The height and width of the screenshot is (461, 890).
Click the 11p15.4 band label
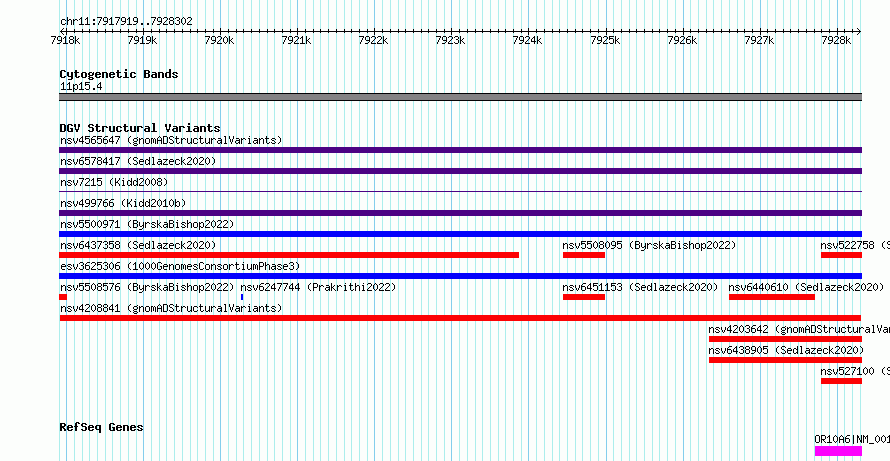coord(81,87)
